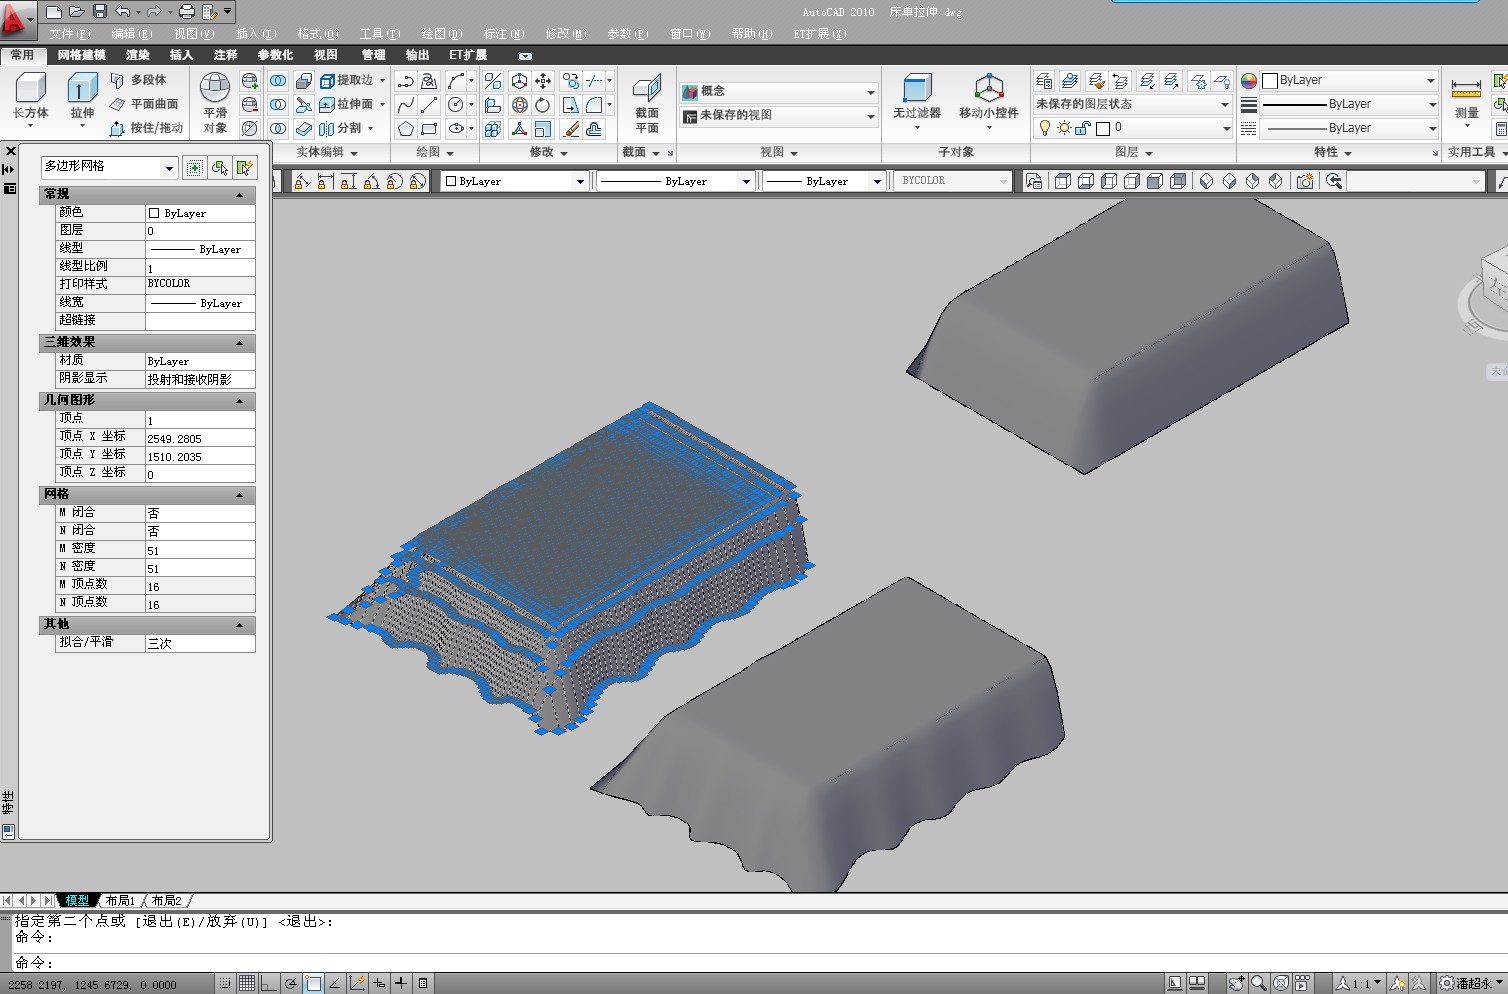
Task: Open the 文件(F) menu
Action: point(70,34)
